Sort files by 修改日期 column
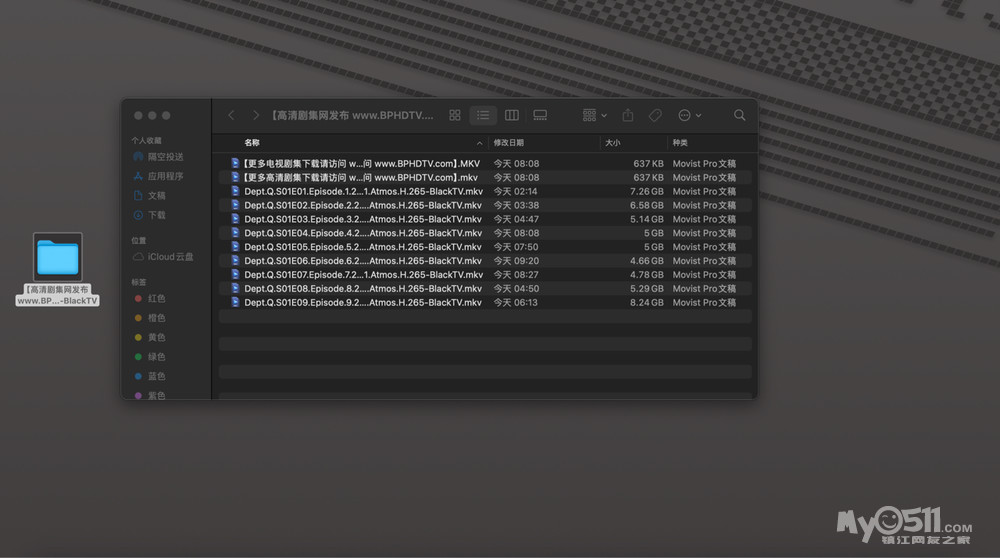This screenshot has width=1000, height=558. (x=510, y=143)
